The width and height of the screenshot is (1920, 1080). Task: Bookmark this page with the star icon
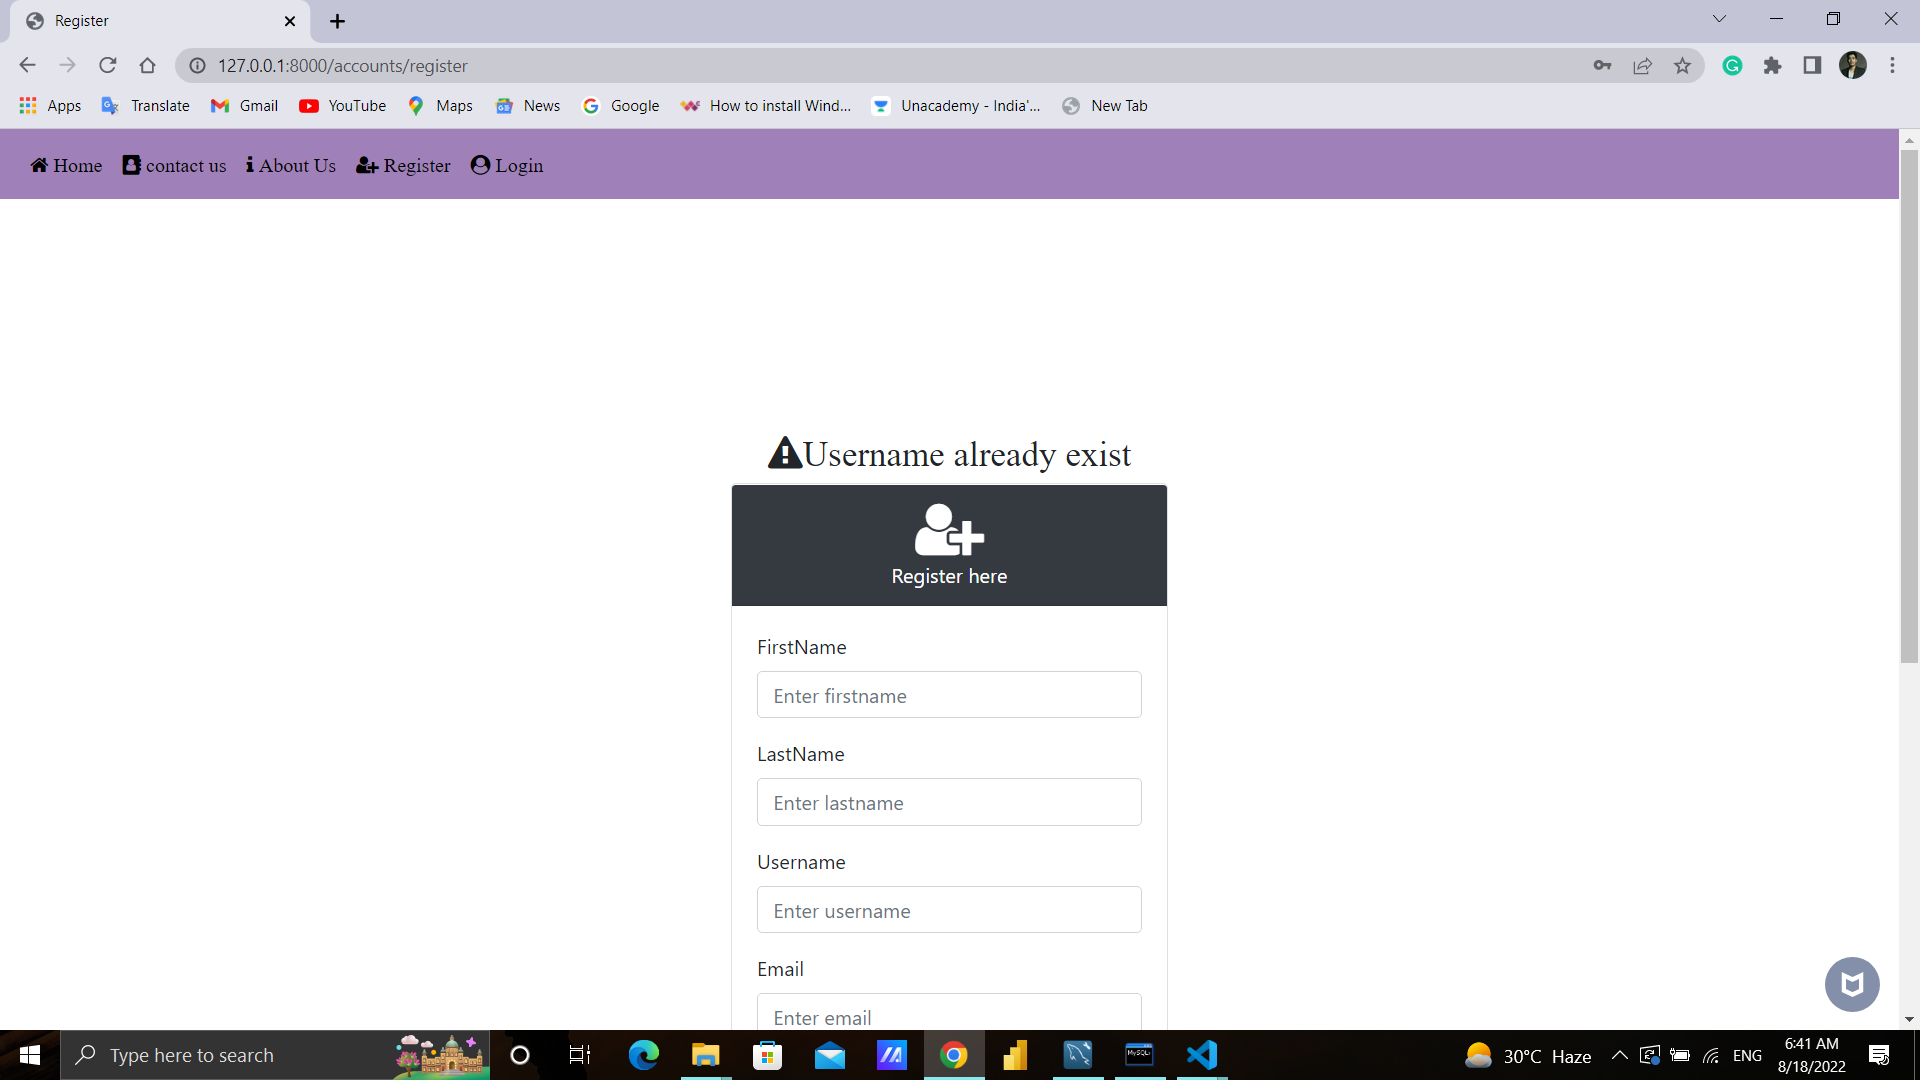[1683, 65]
